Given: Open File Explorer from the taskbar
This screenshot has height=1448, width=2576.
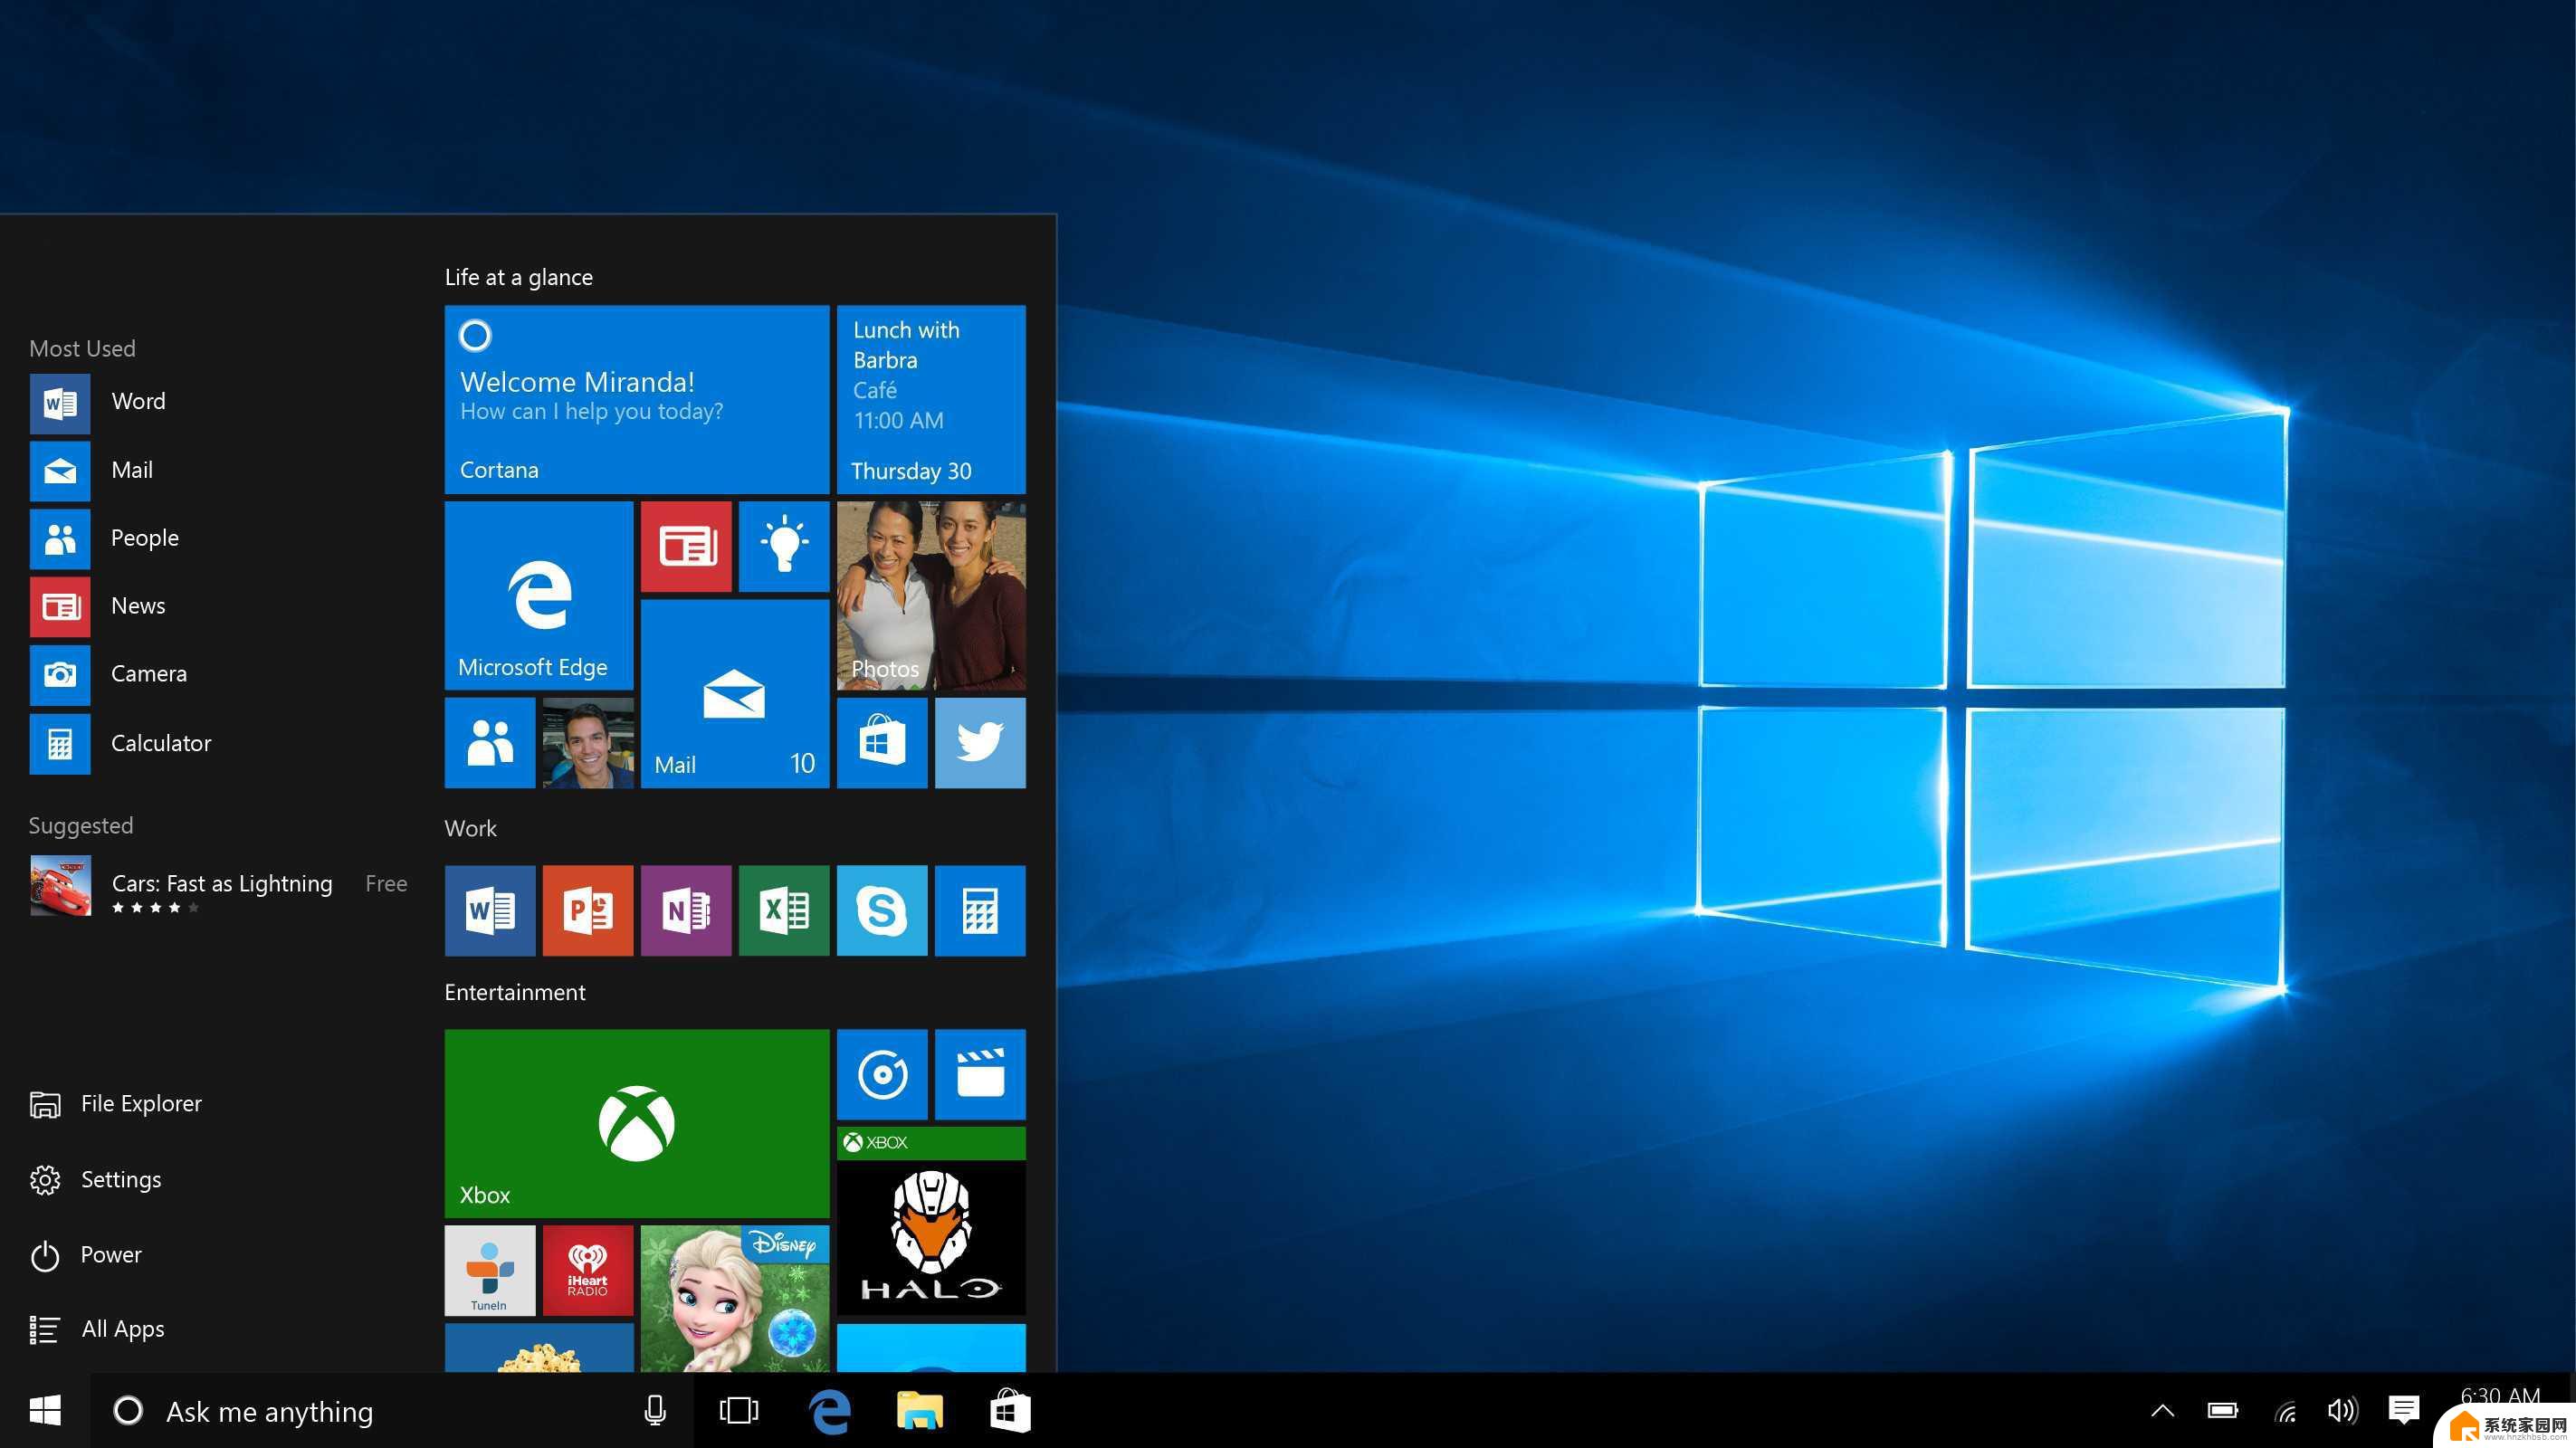Looking at the screenshot, I should 920,1411.
